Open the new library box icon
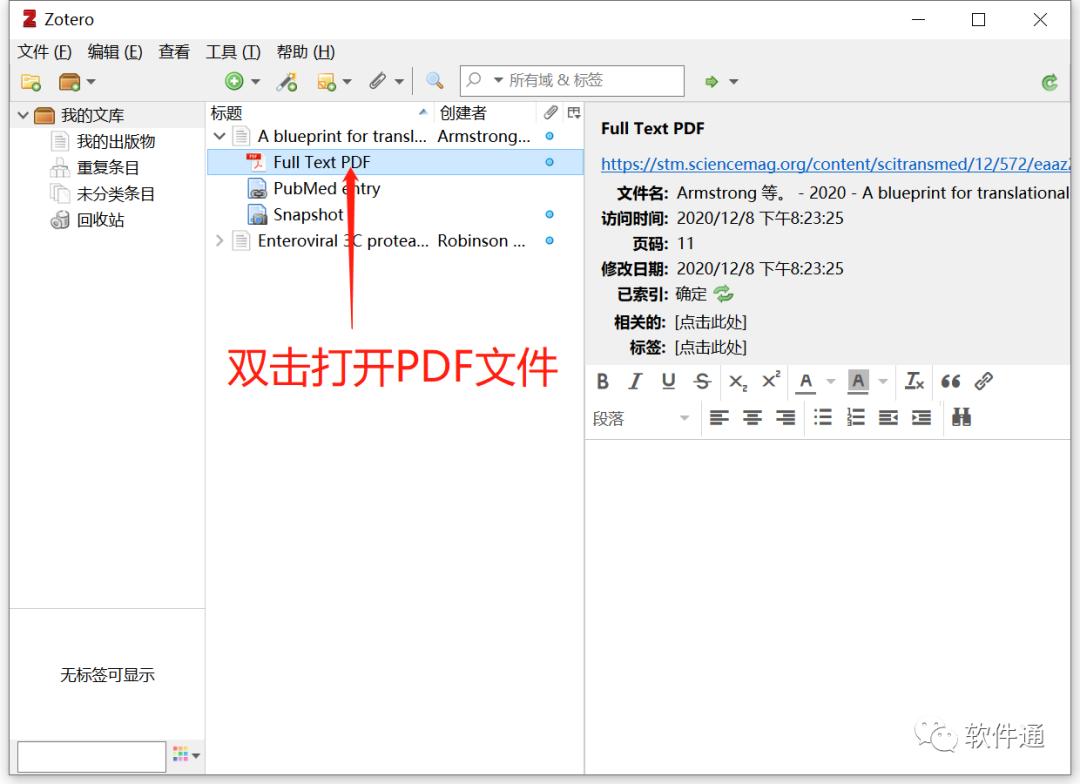Image resolution: width=1080 pixels, height=784 pixels. [x=70, y=82]
